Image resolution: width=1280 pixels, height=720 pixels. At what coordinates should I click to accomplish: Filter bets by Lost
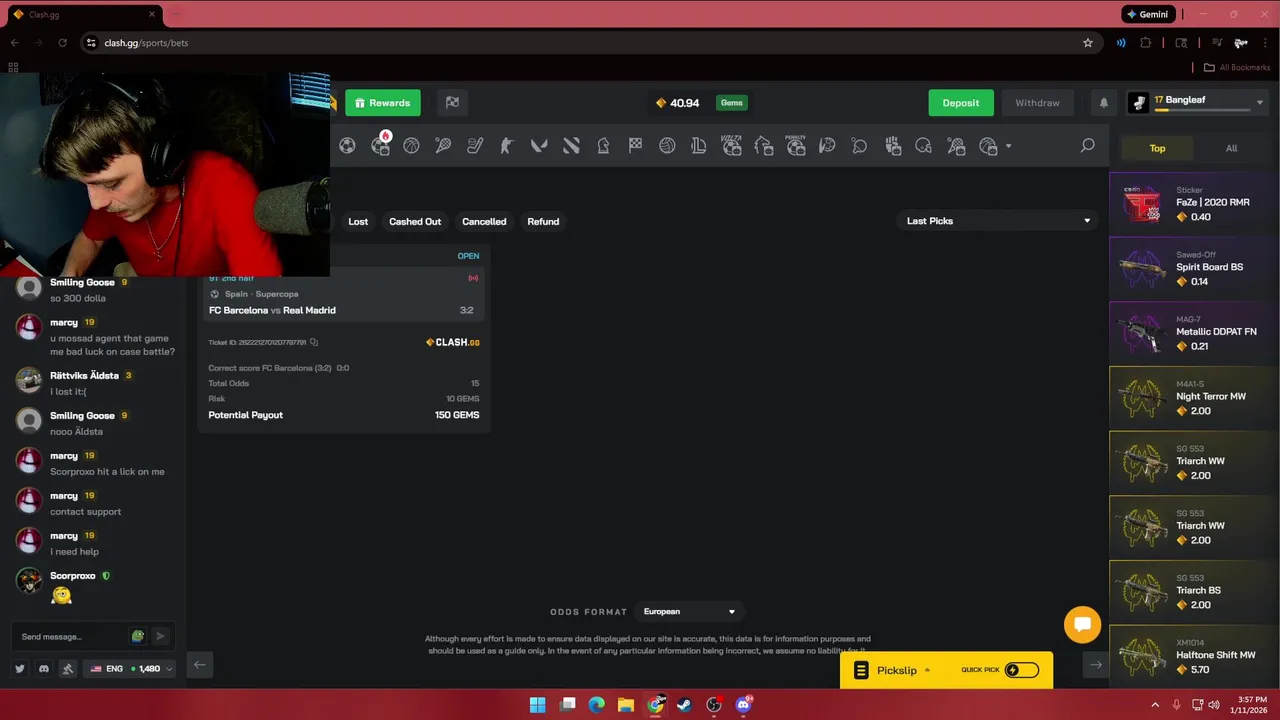click(x=358, y=221)
